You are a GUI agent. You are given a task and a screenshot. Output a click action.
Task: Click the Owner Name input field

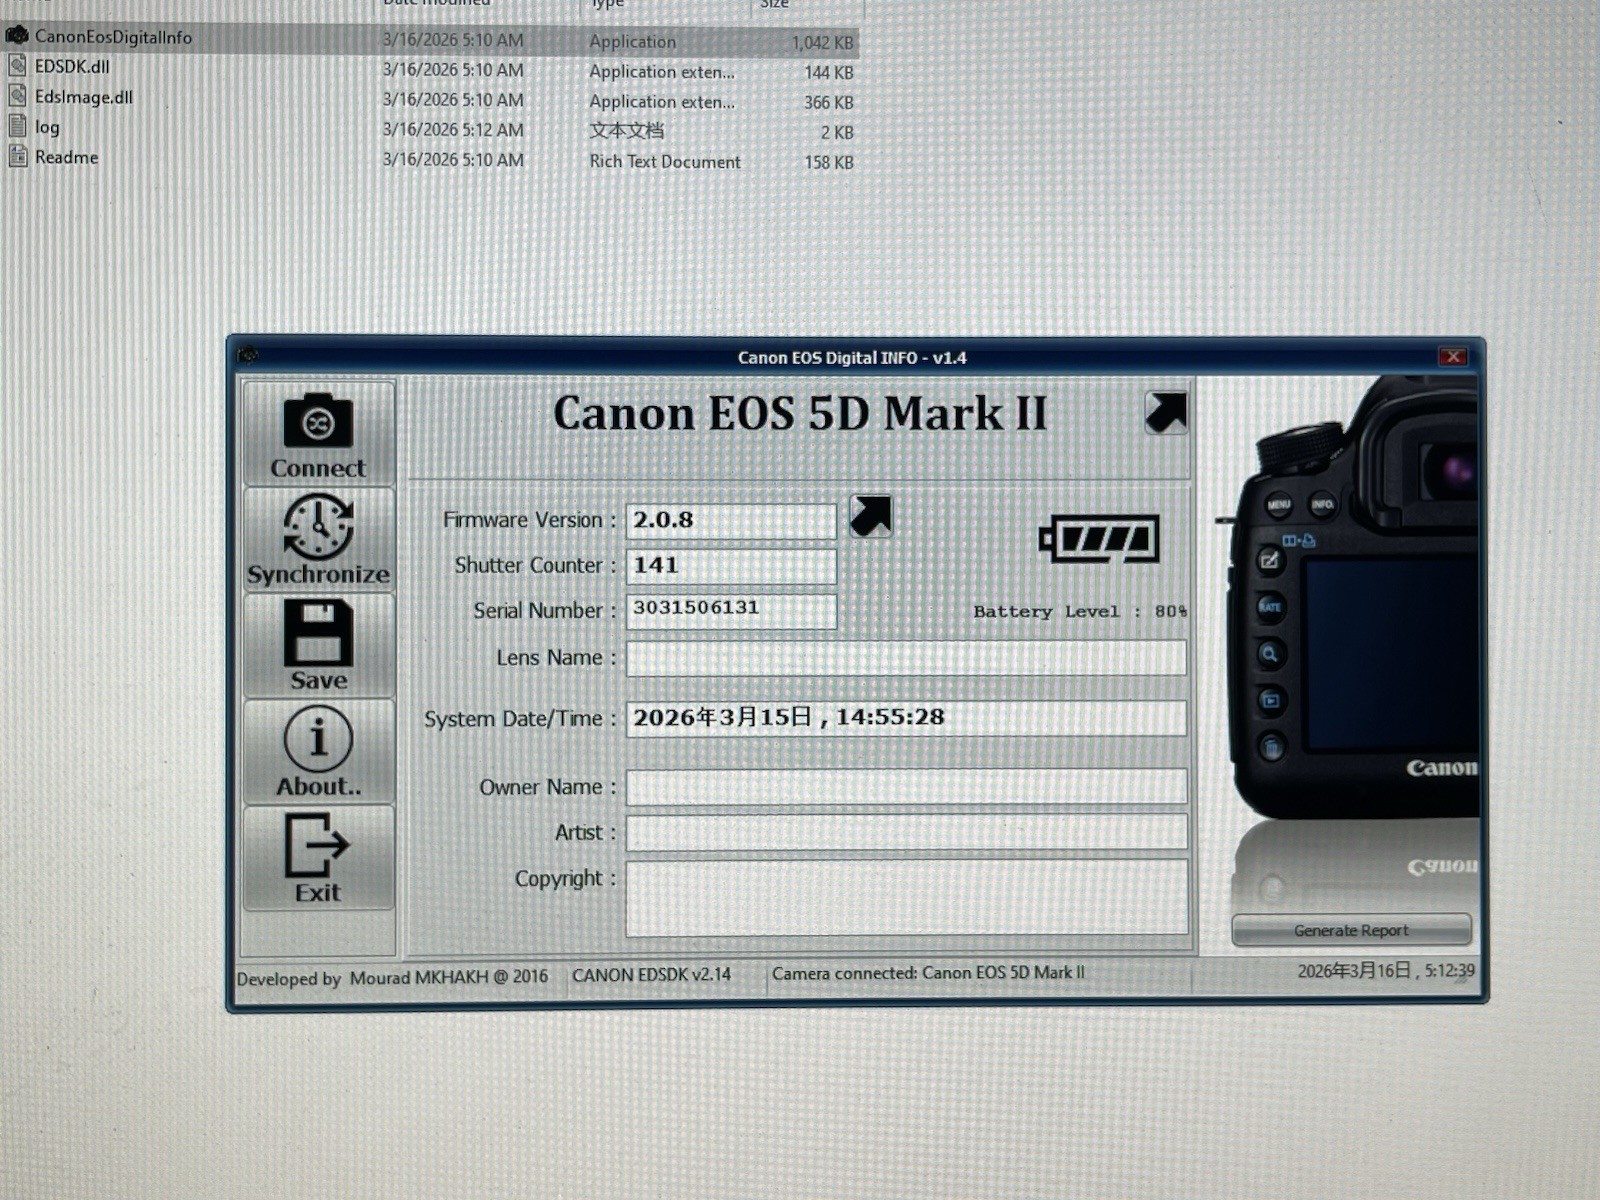pyautogui.click(x=906, y=787)
